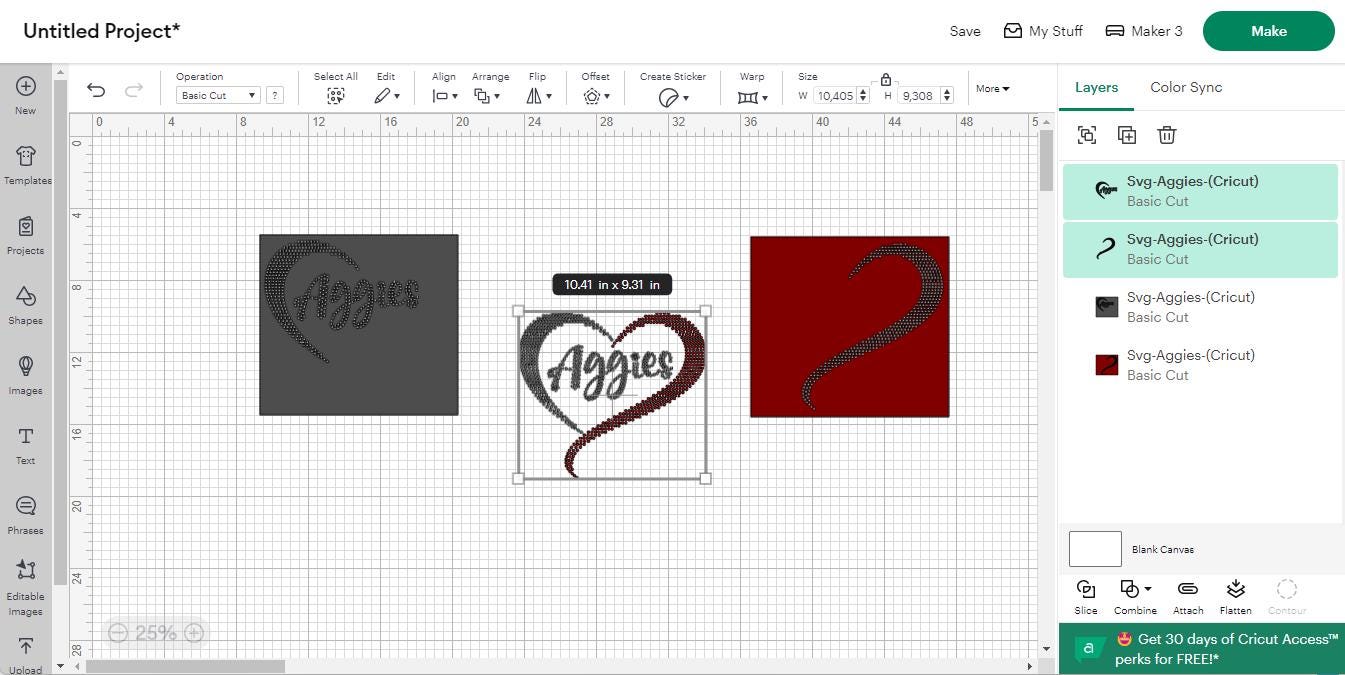Viewport: 1345px width, 675px height.
Task: Select the Text tool
Action: pos(25,436)
